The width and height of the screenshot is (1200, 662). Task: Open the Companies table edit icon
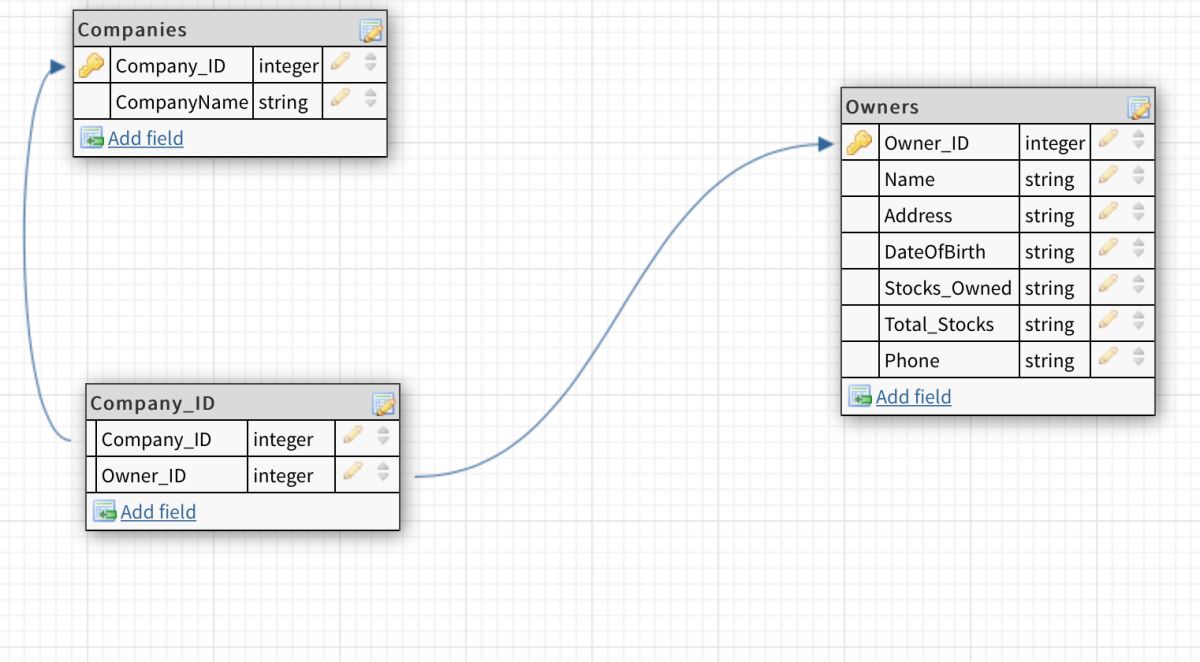click(x=372, y=31)
